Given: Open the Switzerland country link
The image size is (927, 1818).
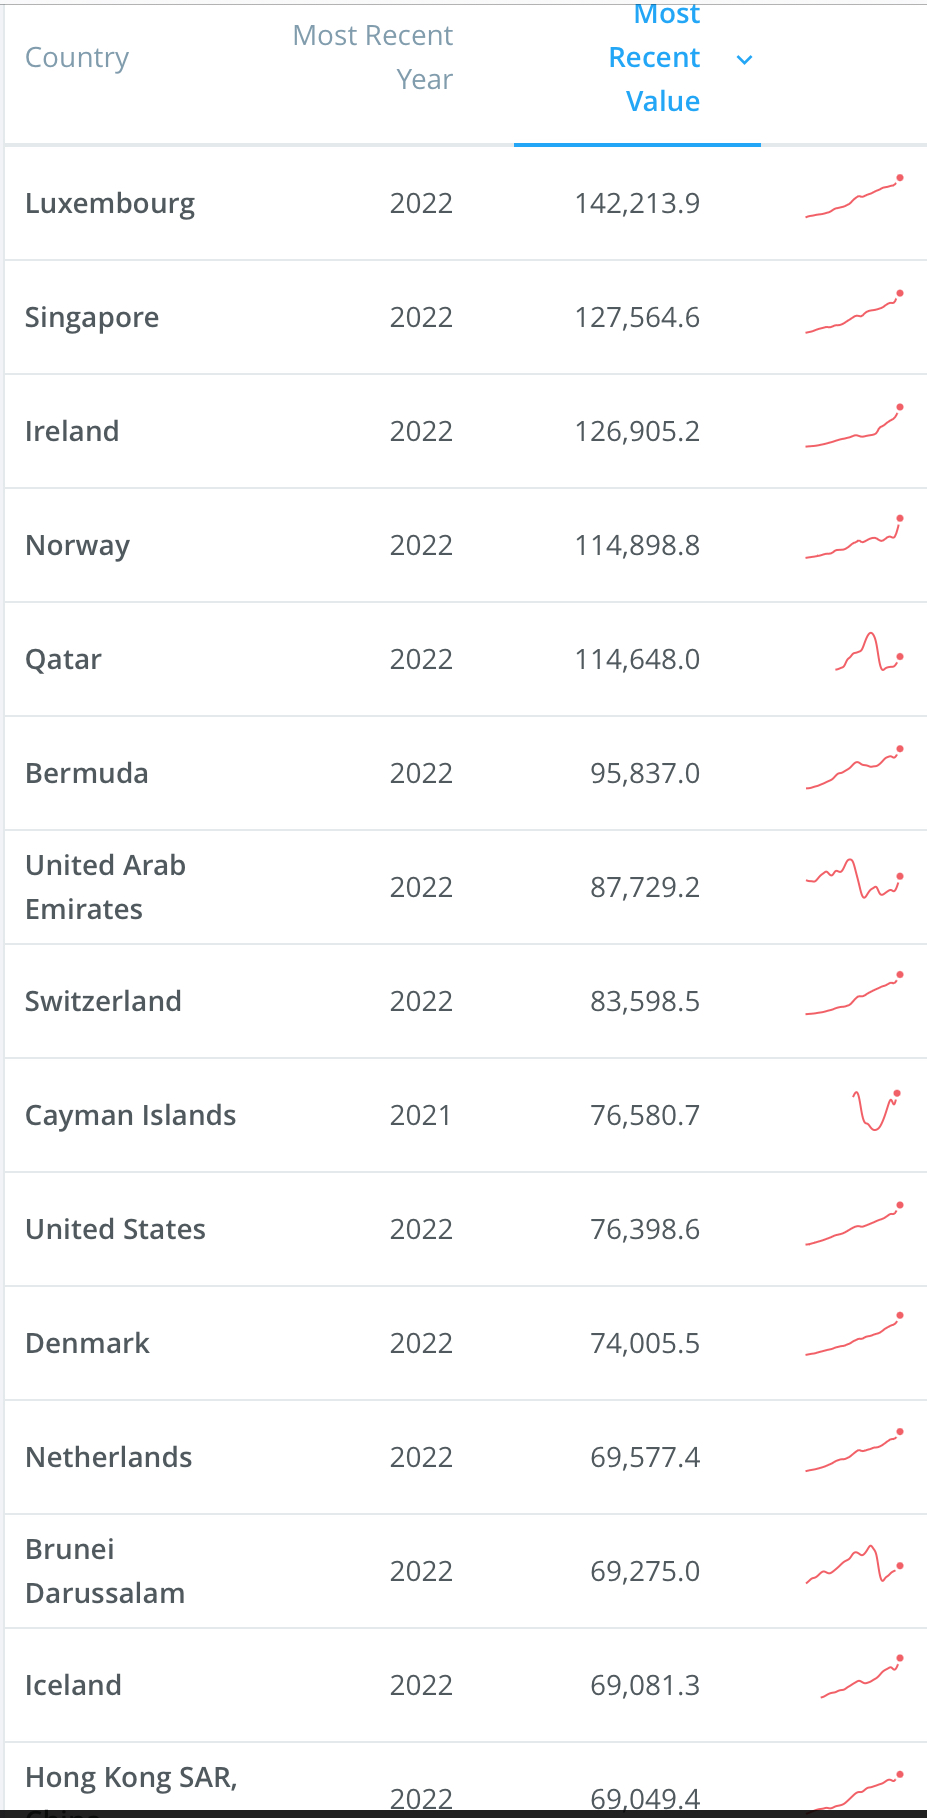Looking at the screenshot, I should (103, 1002).
